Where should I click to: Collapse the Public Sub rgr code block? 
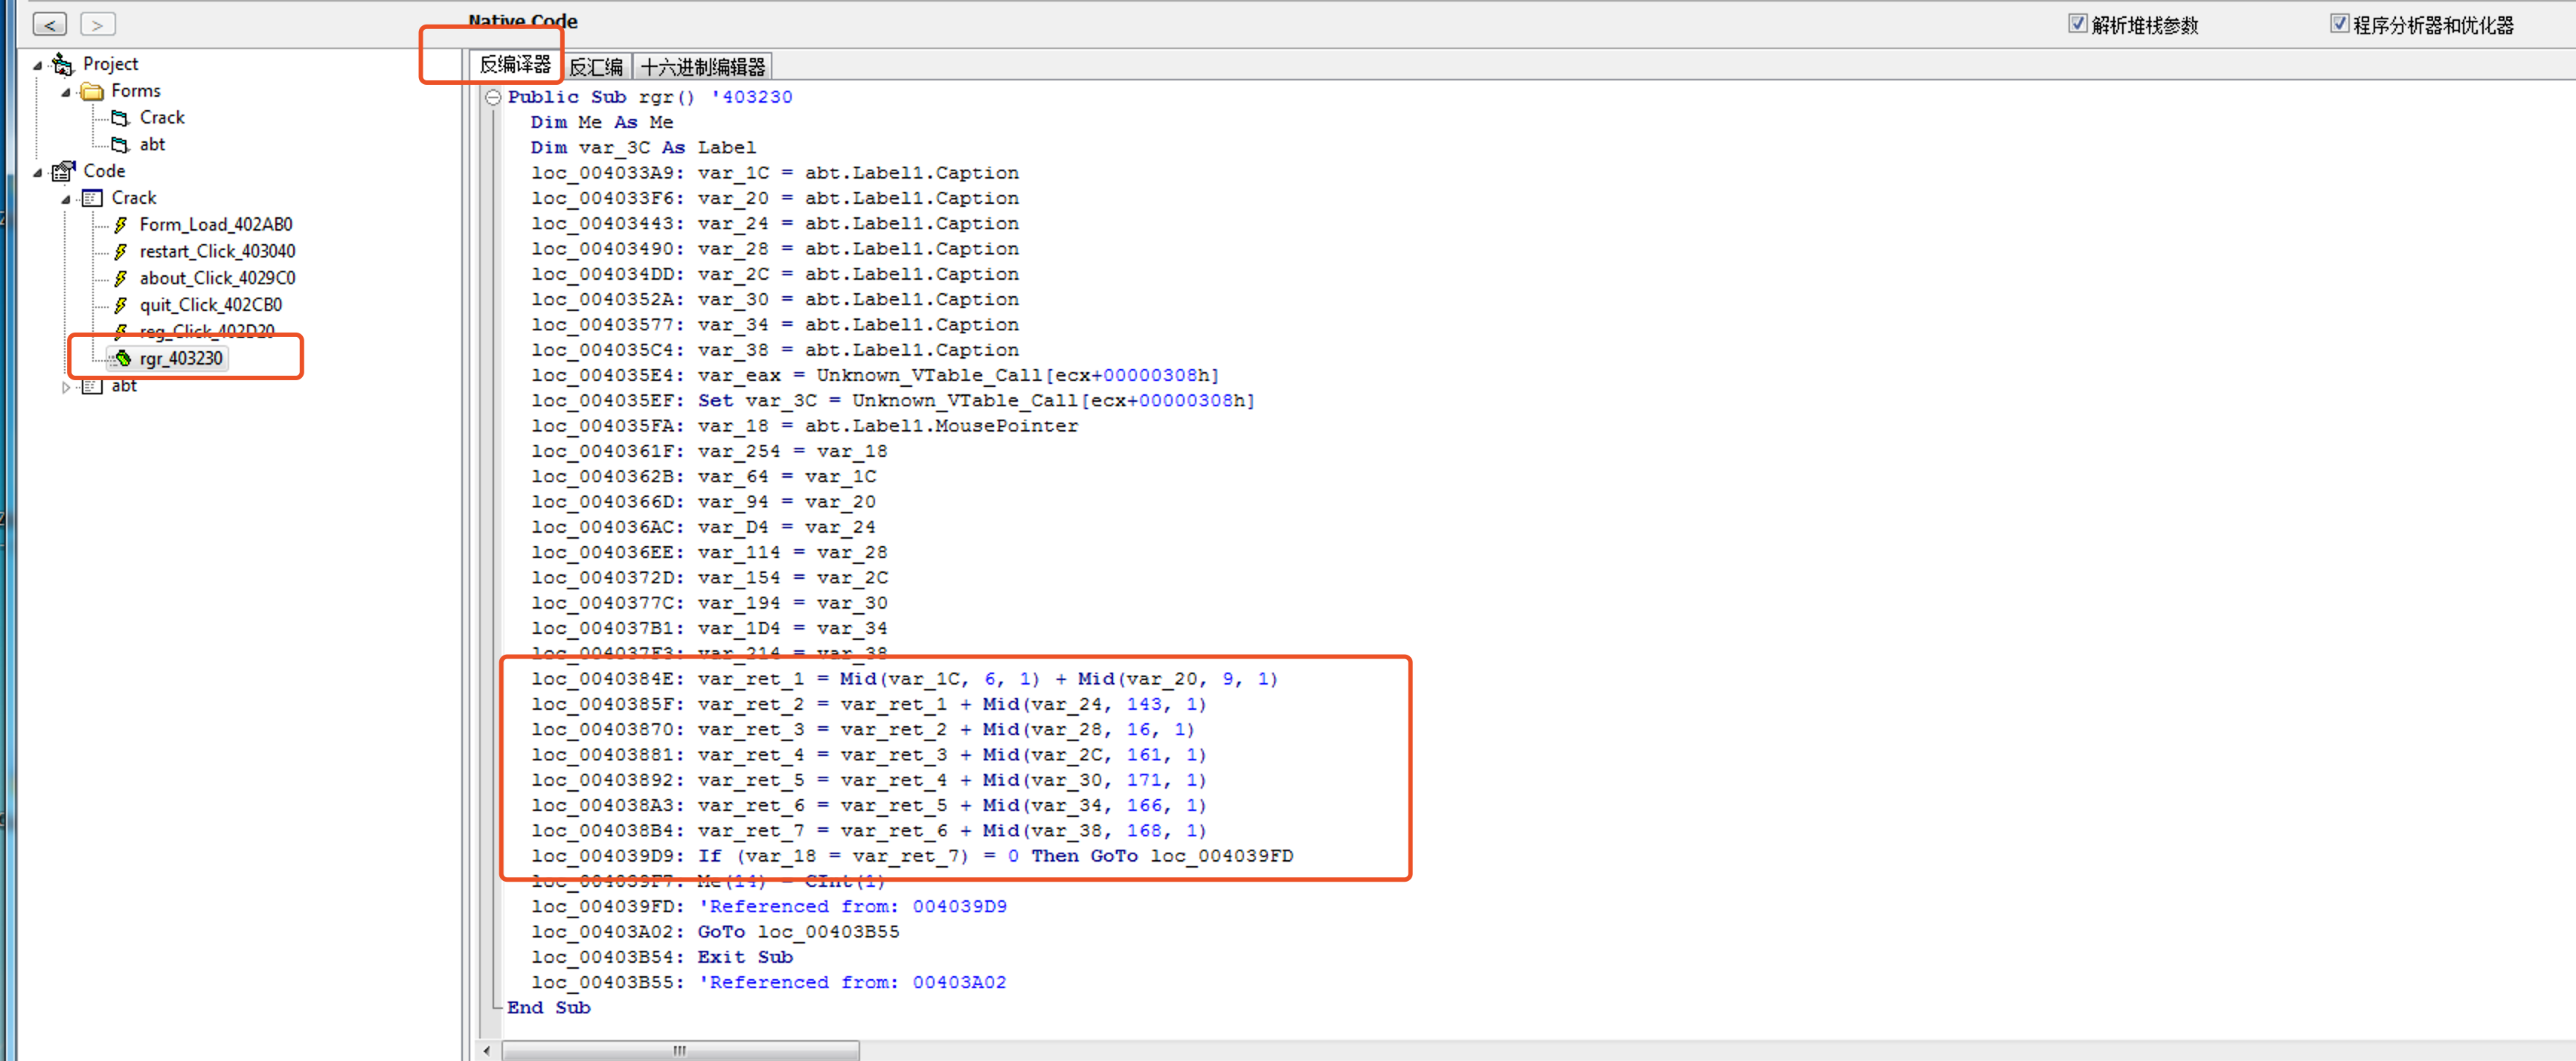click(x=493, y=97)
